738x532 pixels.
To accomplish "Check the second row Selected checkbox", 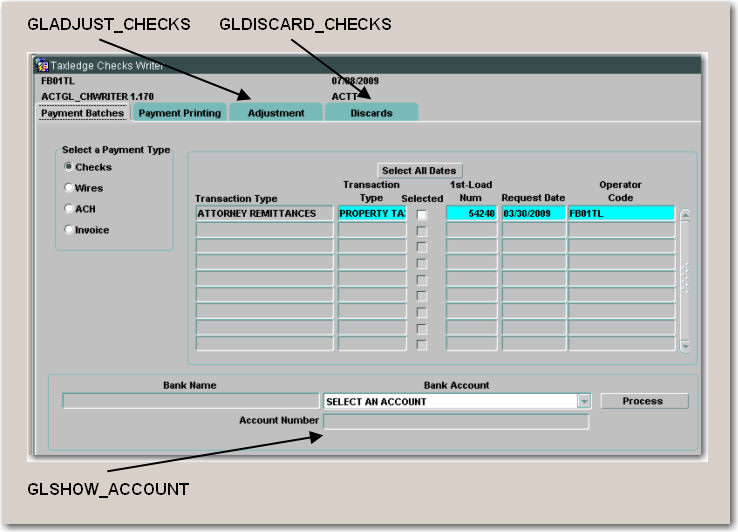I will (x=422, y=230).
